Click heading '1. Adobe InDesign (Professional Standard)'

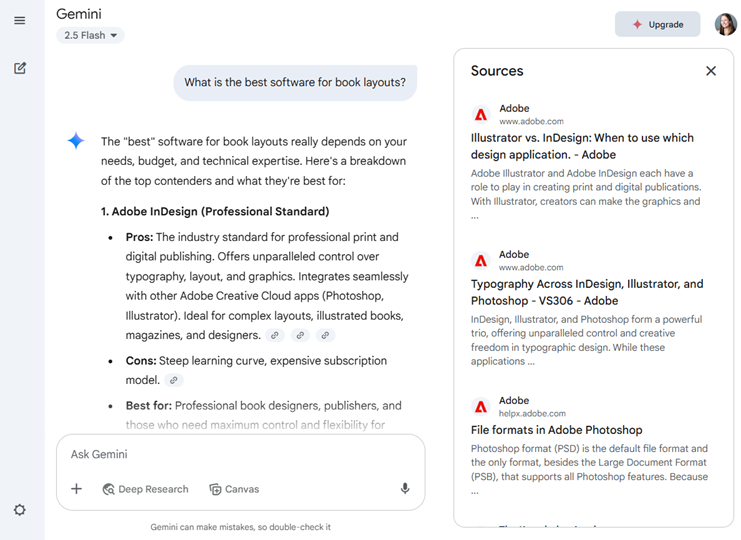click(215, 211)
